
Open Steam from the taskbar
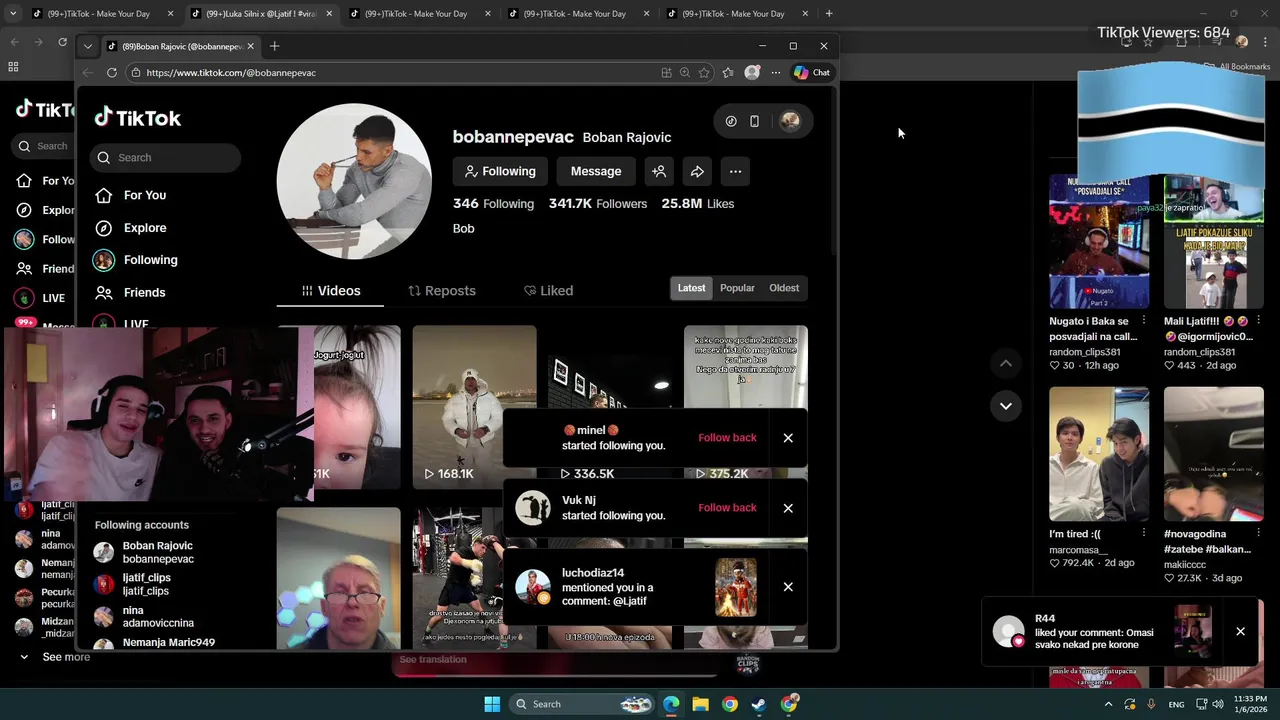coord(759,704)
